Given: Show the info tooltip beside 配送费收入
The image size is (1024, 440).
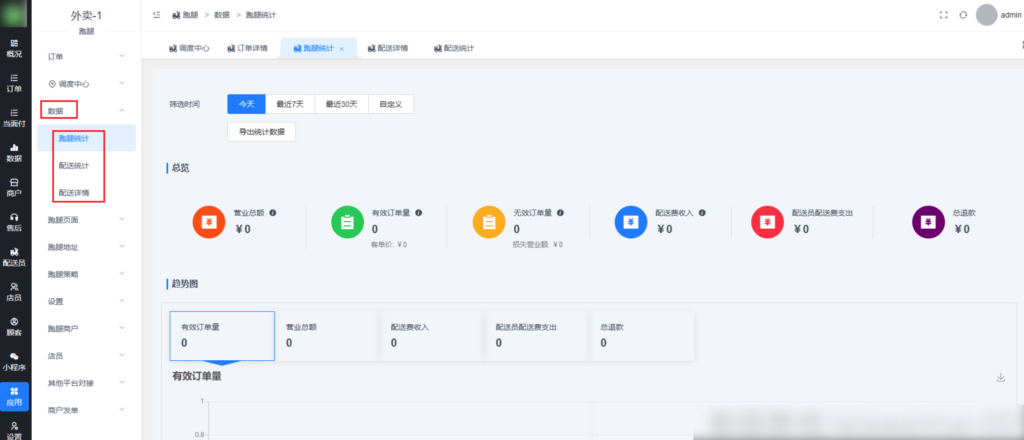Looking at the screenshot, I should [x=703, y=213].
